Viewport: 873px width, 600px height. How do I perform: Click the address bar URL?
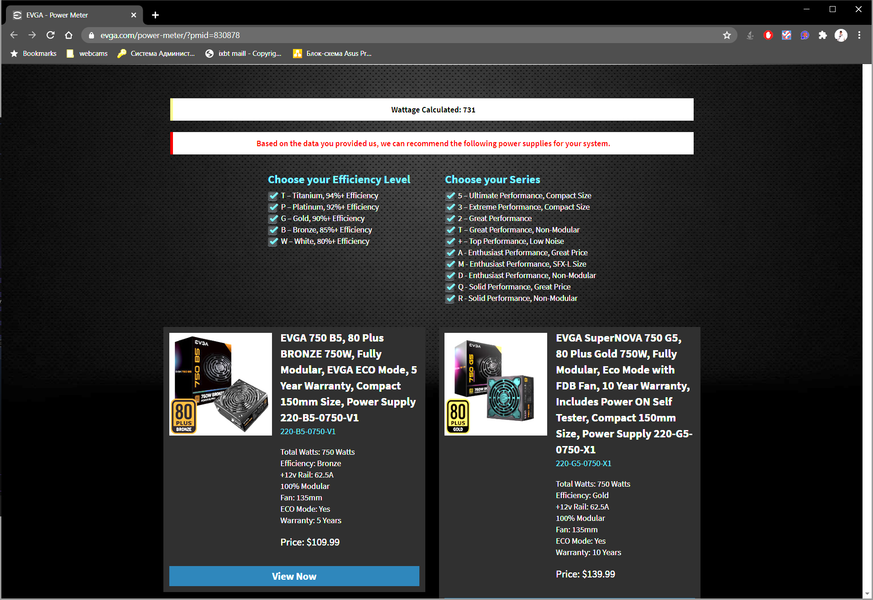(170, 35)
